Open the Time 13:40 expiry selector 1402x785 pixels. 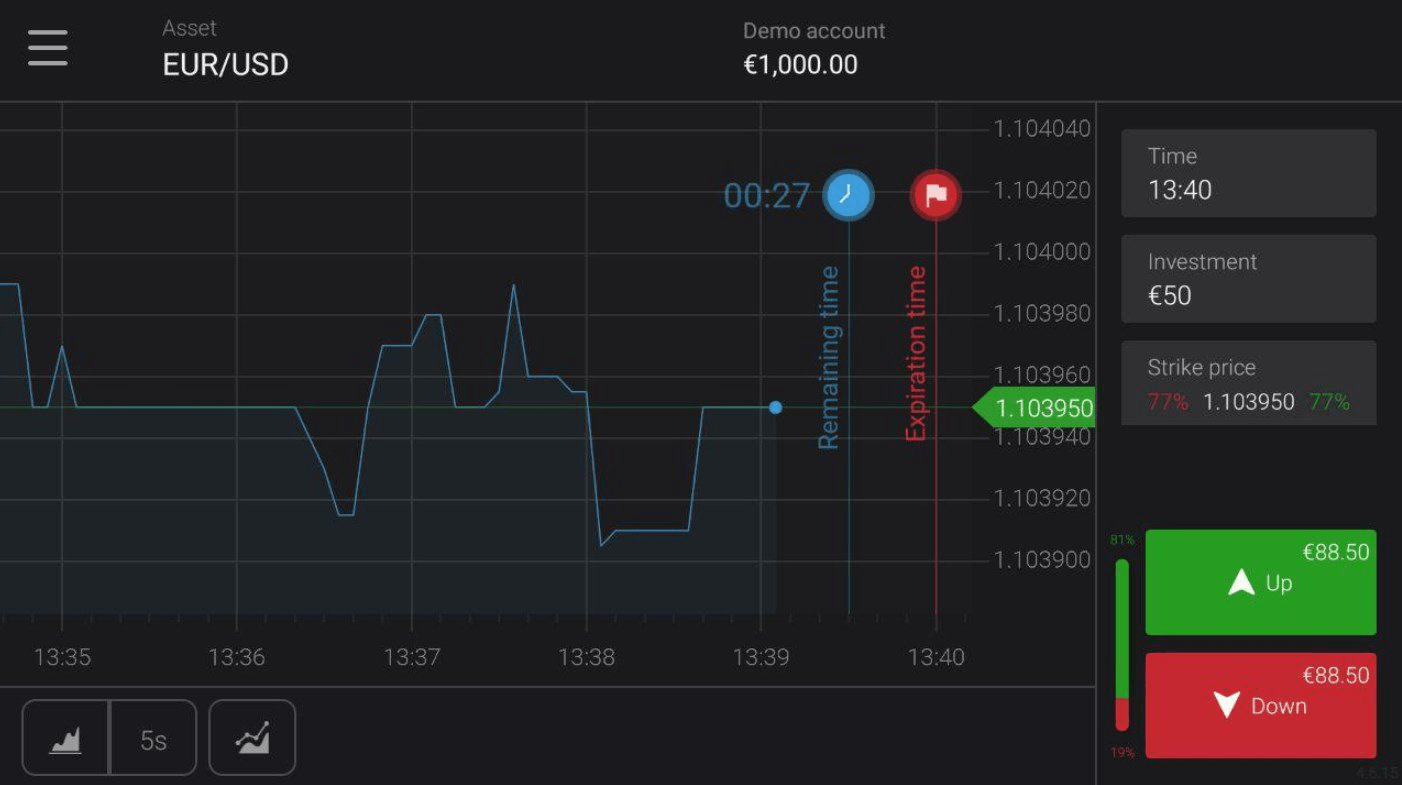coord(1249,173)
